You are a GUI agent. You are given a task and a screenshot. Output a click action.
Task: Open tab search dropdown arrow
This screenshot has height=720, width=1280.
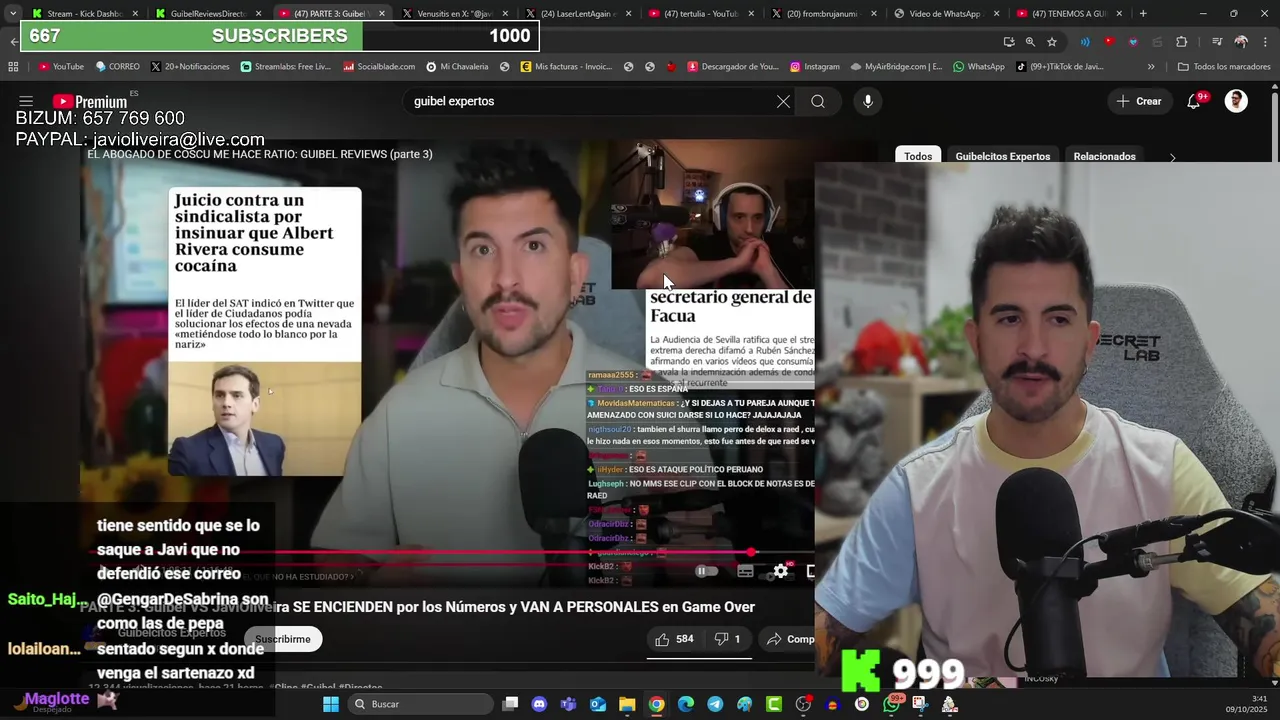(x=12, y=14)
